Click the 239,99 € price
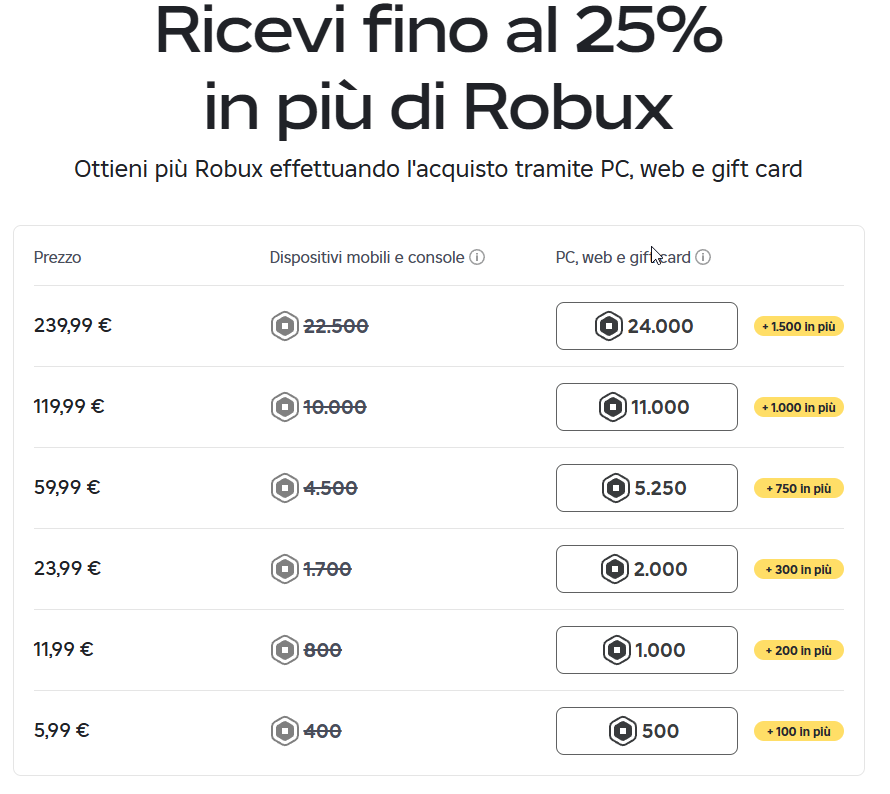890x794 pixels. pyautogui.click(x=73, y=325)
